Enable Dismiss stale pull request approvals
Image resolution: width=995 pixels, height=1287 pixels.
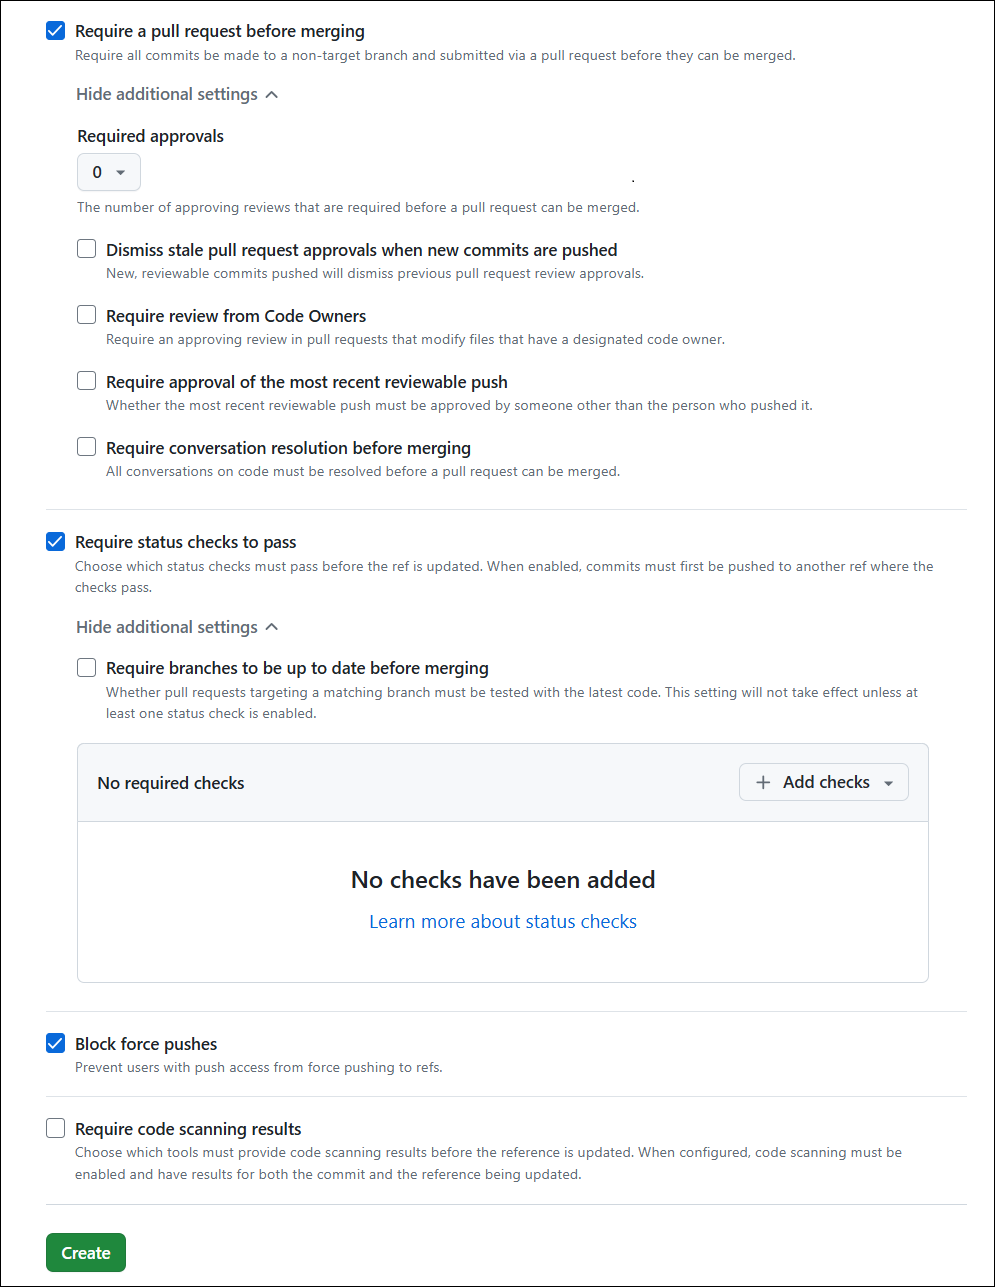coord(86,248)
